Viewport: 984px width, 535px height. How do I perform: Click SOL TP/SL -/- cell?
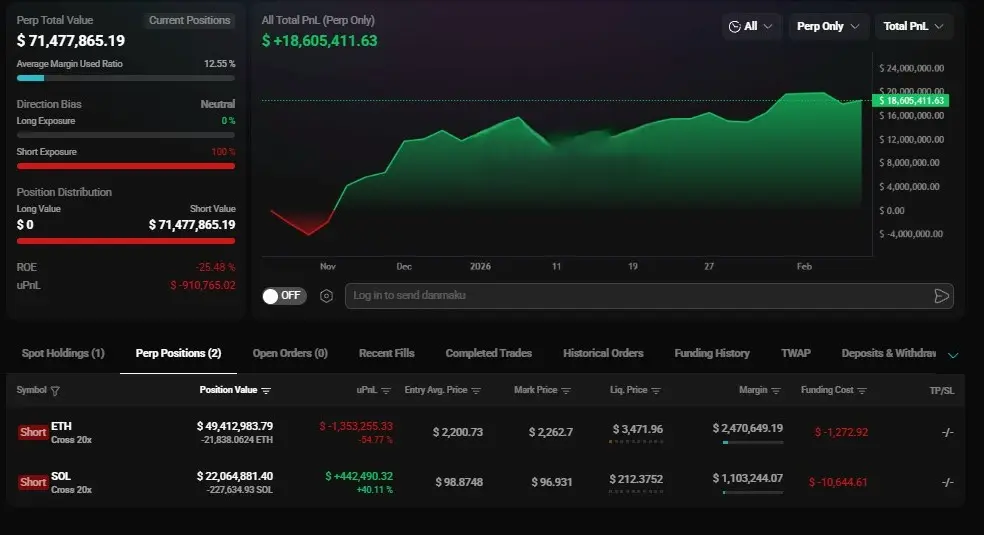[948, 482]
